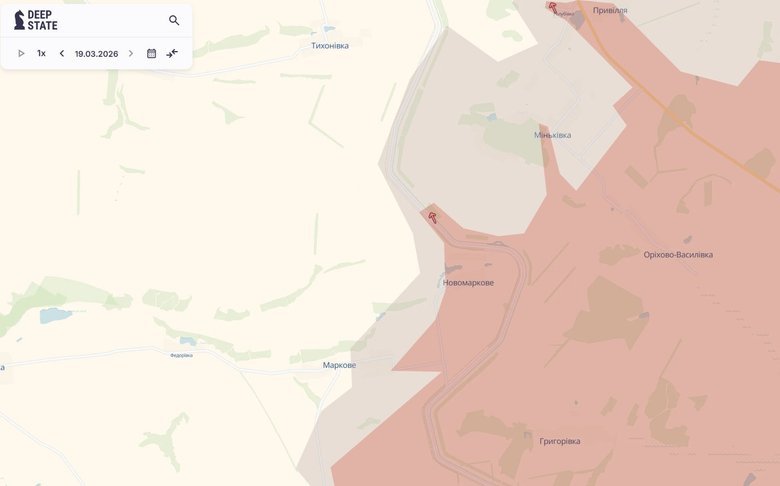Viewport: 780px width, 486px height.
Task: Start timeline playback
Action: tap(21, 53)
